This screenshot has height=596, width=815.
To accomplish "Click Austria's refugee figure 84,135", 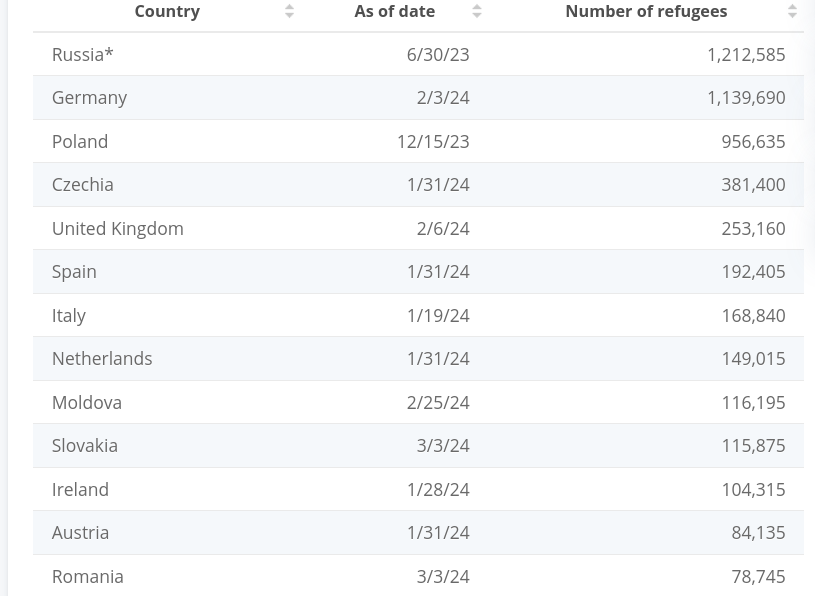I will (x=758, y=532).
